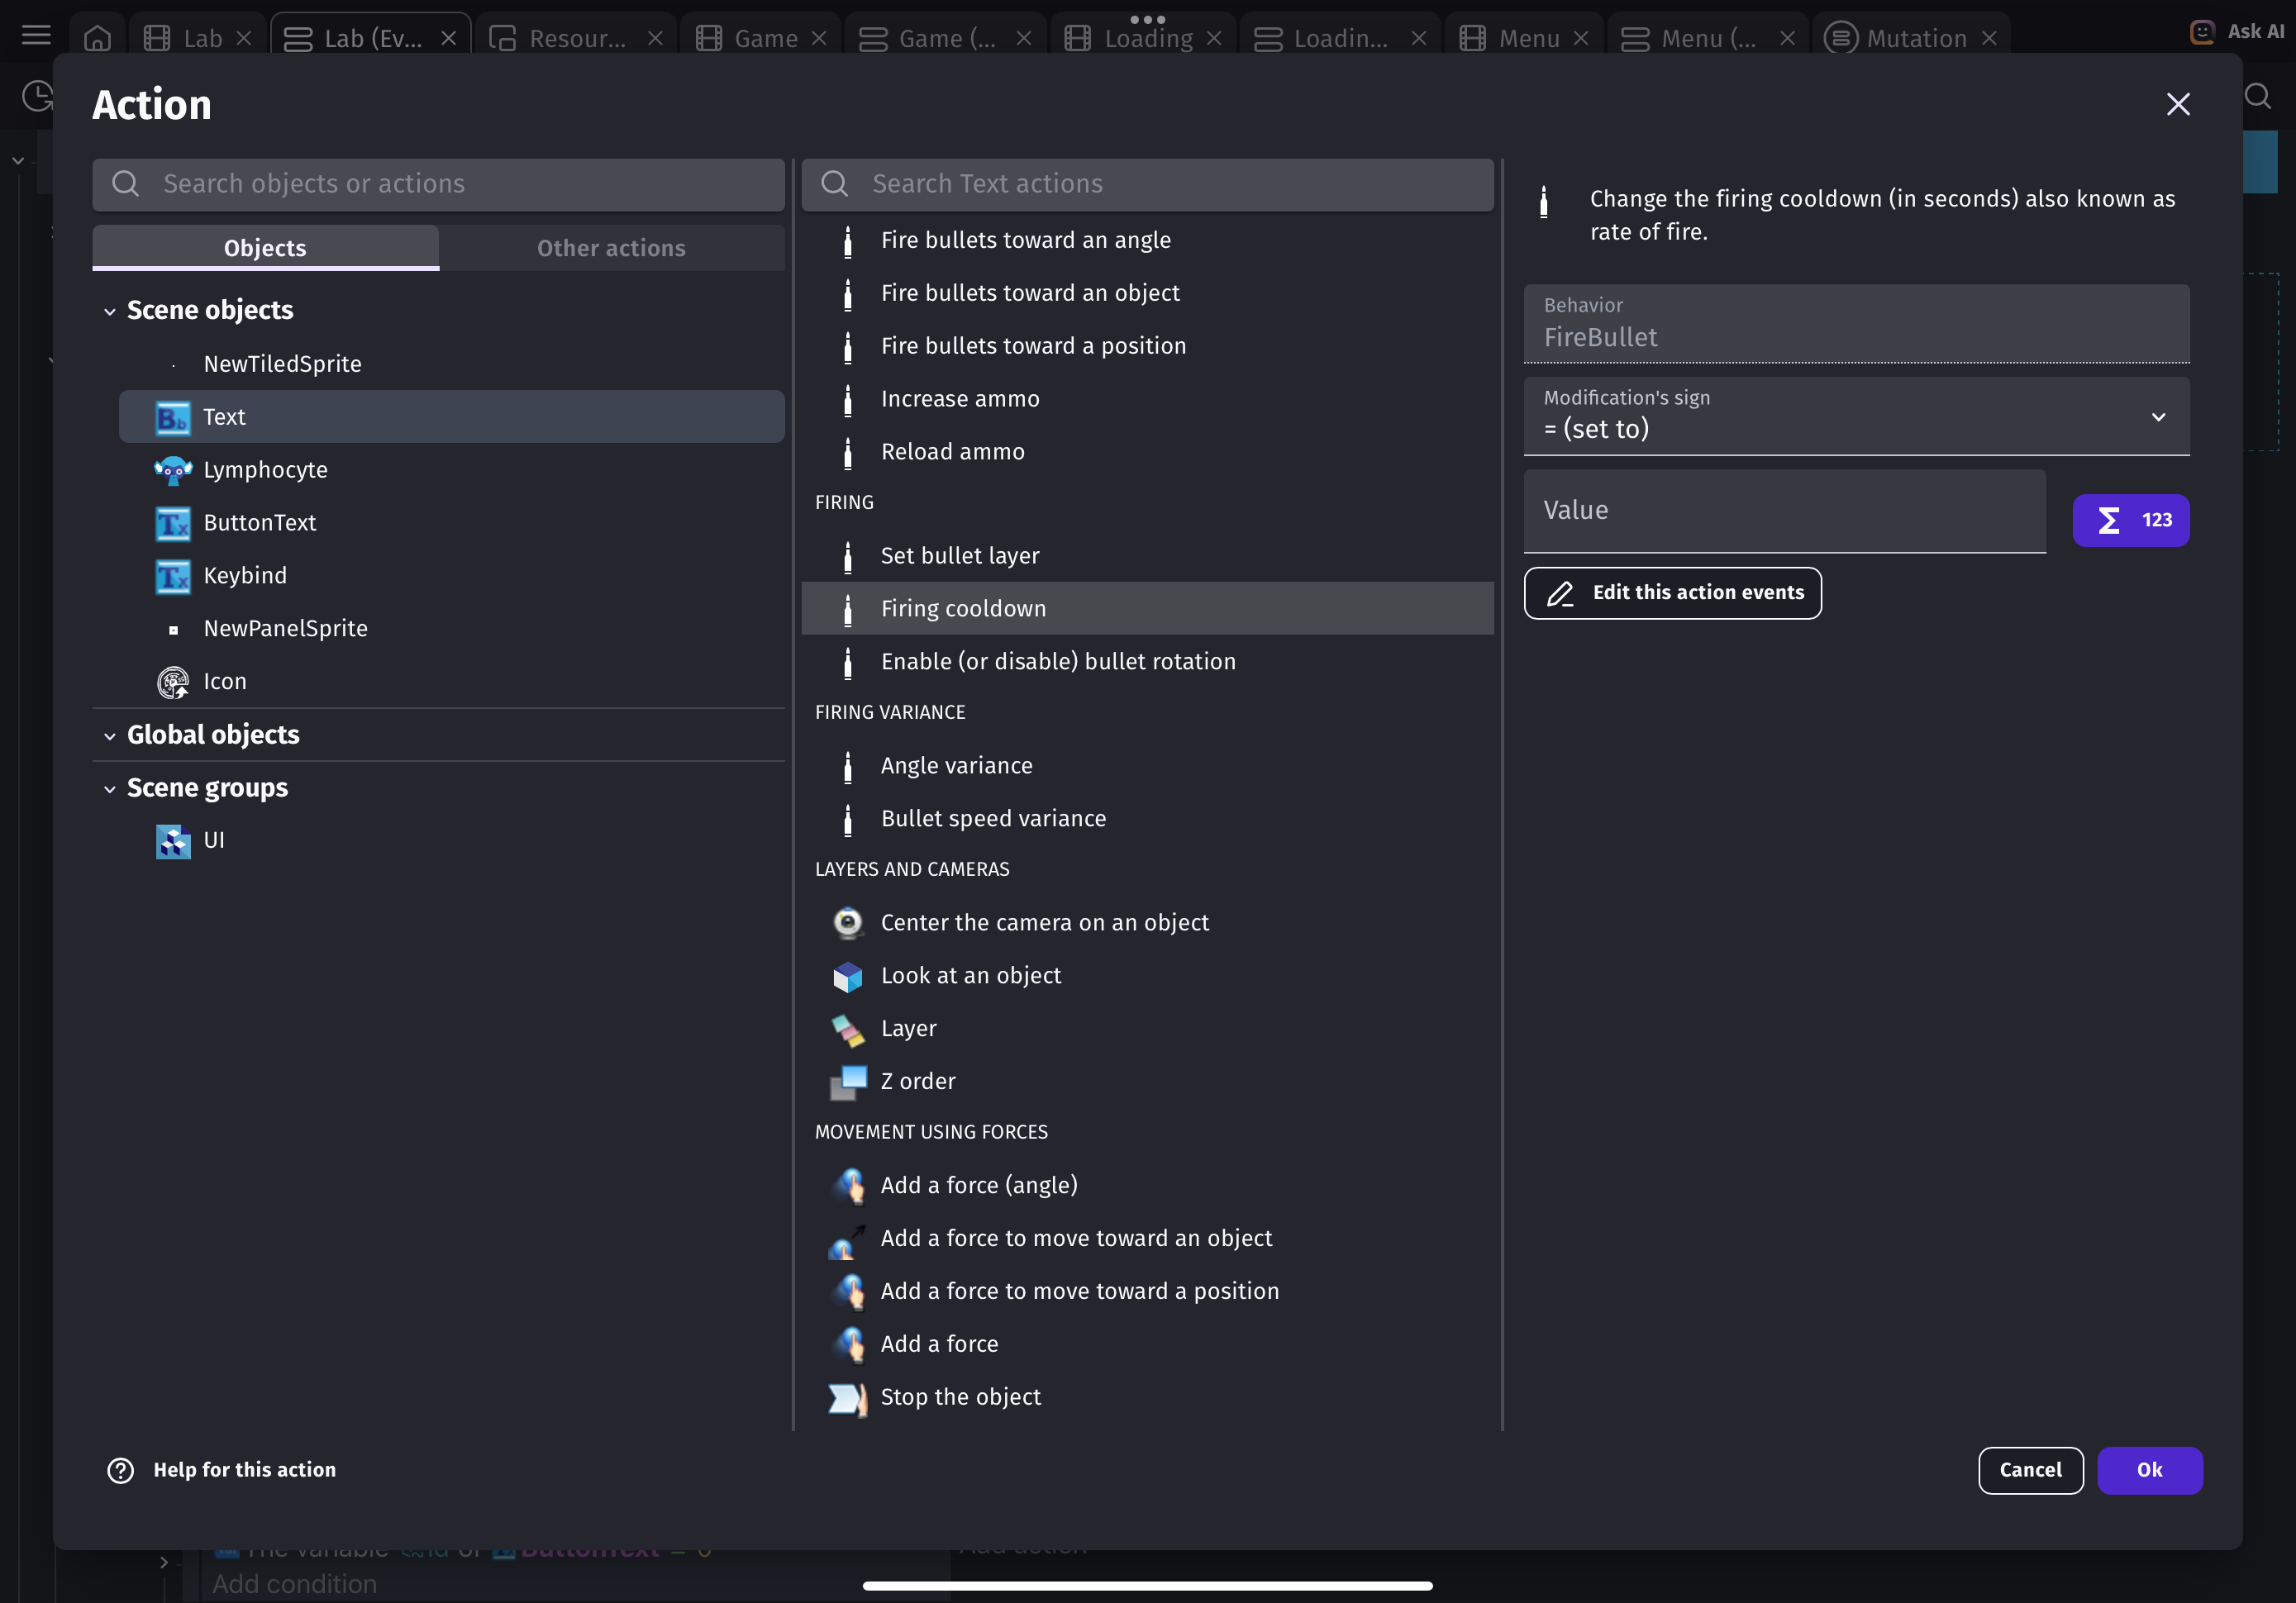Image resolution: width=2296 pixels, height=1603 pixels.
Task: Select the Look at an object action
Action: click(x=970, y=975)
